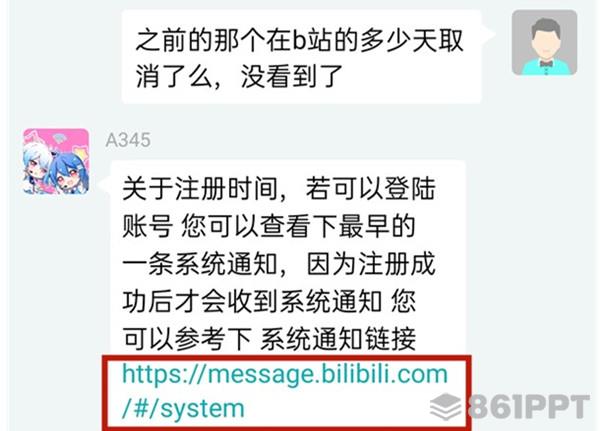This screenshot has width=600, height=431.
Task: Click the bow tie on the user avatar
Action: click(546, 63)
